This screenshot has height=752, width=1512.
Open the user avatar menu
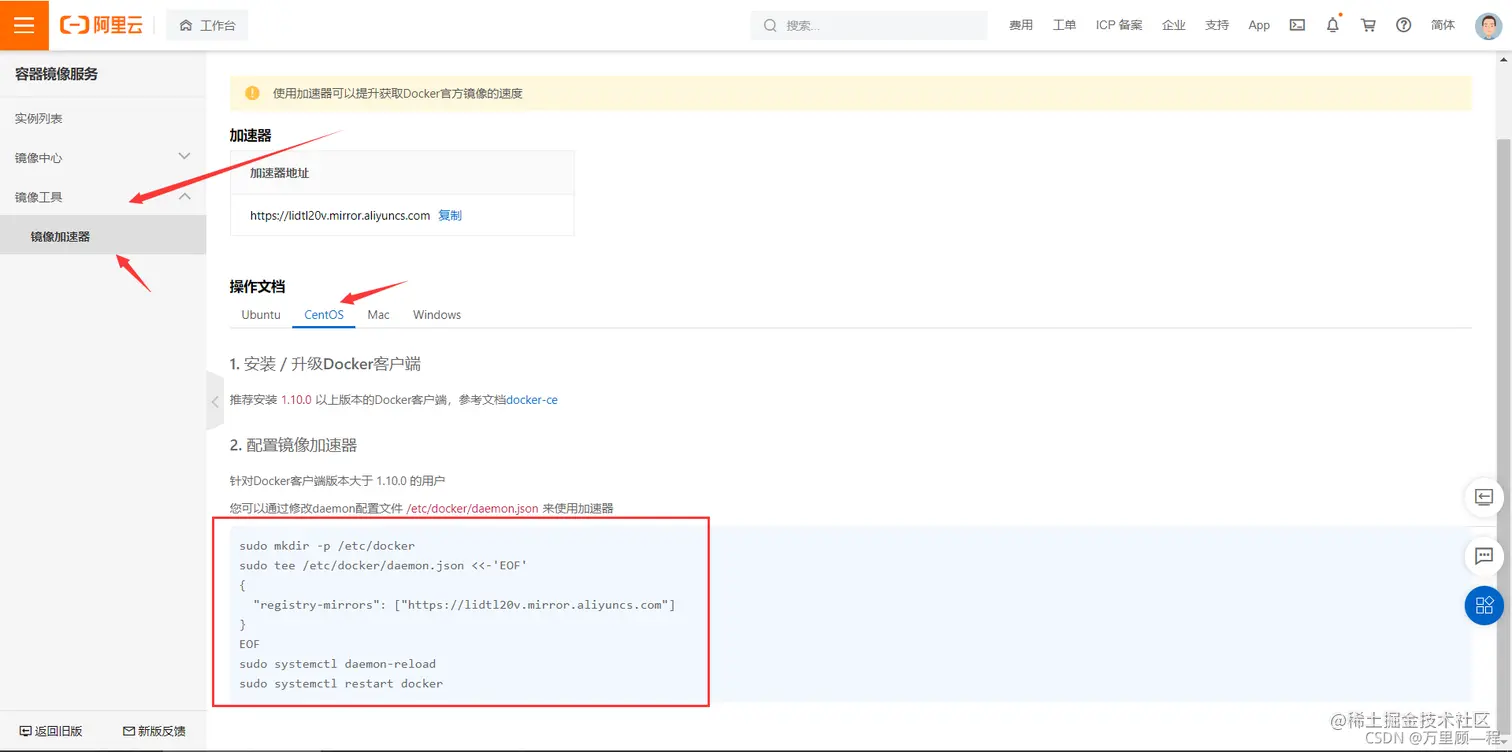click(1488, 25)
